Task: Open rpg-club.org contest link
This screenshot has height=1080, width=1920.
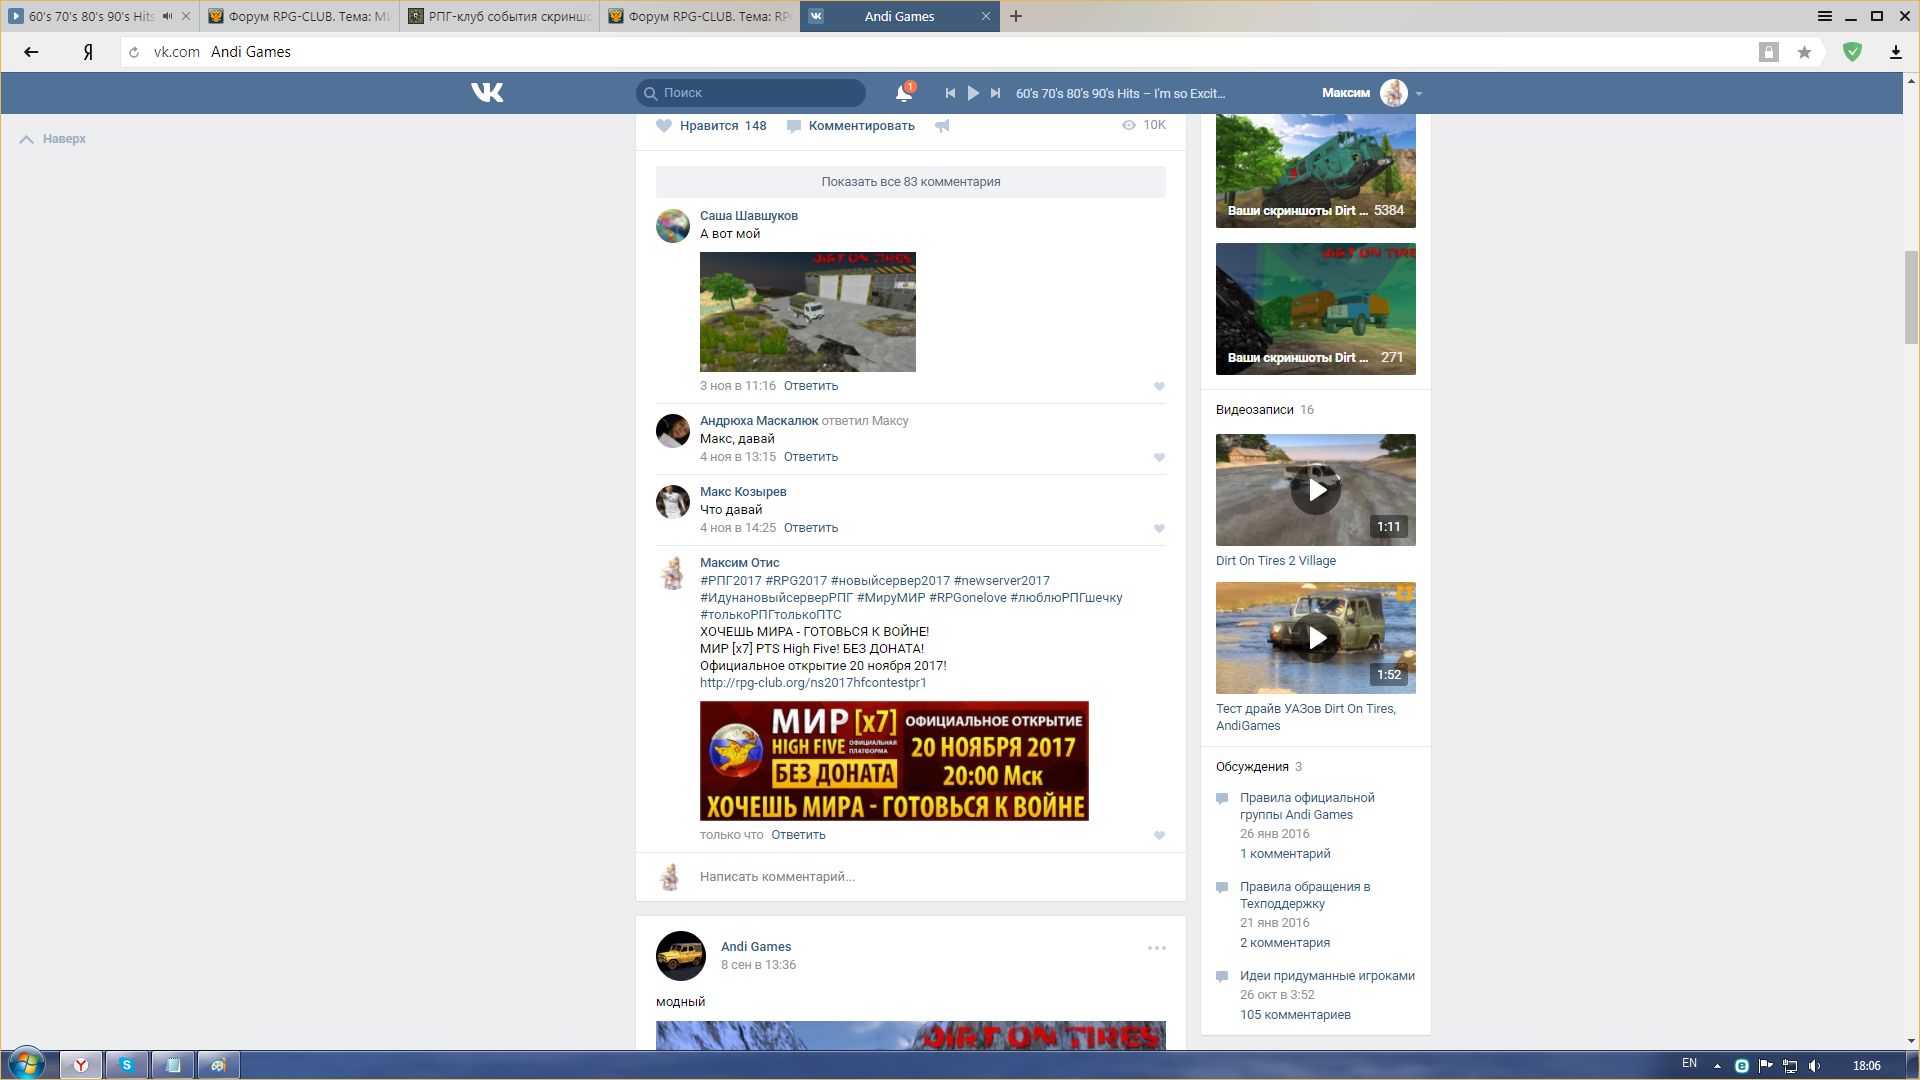Action: click(813, 683)
